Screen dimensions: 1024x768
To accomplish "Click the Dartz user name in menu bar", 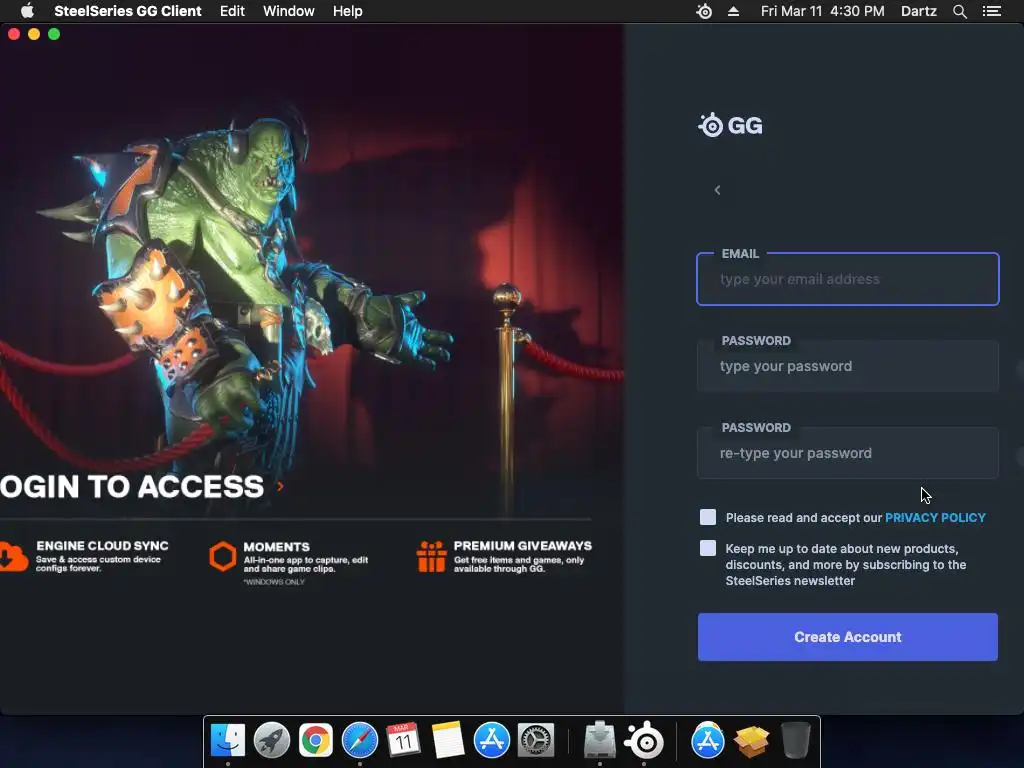I will click(x=918, y=11).
